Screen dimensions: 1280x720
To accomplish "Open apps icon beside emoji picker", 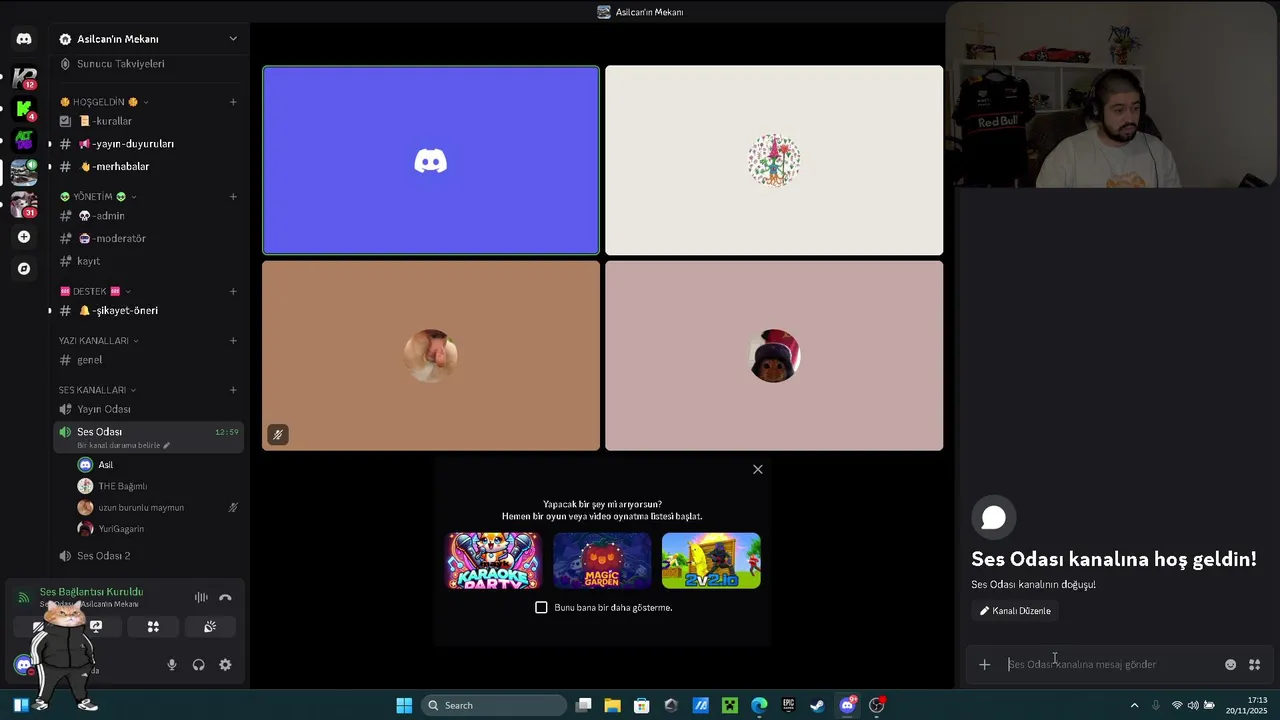I will click(x=1254, y=665).
